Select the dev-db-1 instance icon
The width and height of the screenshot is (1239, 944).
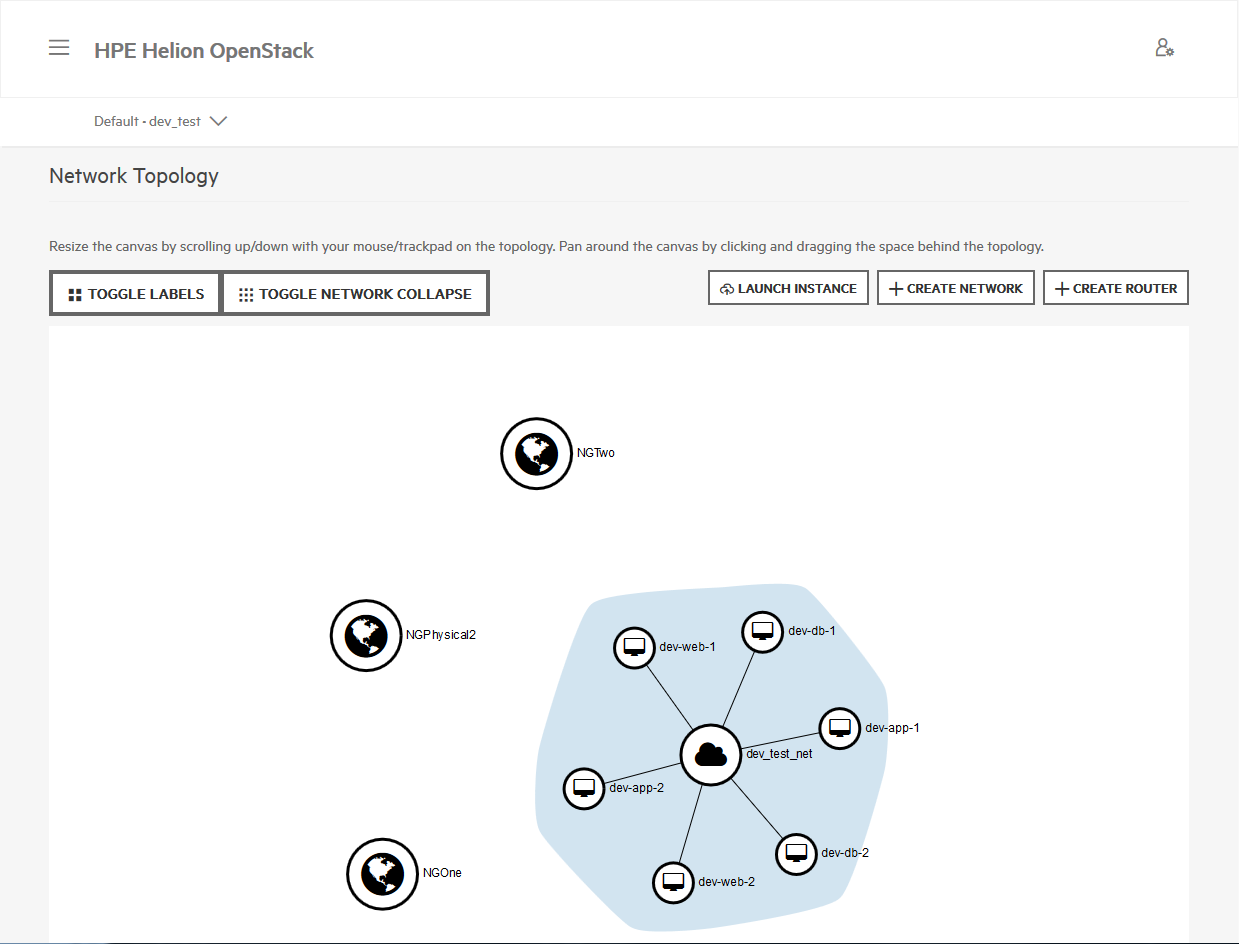(762, 632)
